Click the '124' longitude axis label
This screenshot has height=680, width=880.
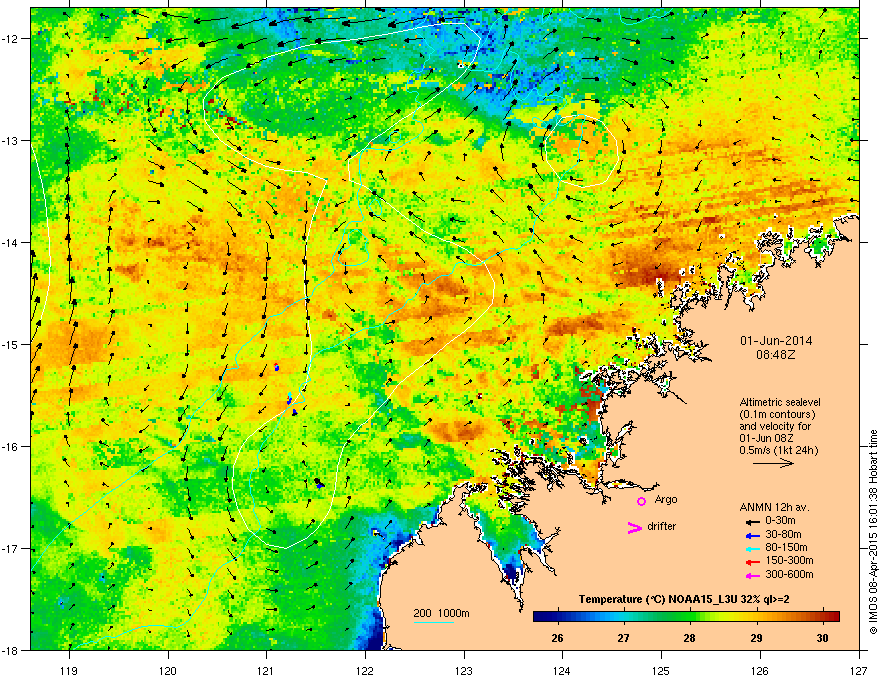[x=562, y=670]
